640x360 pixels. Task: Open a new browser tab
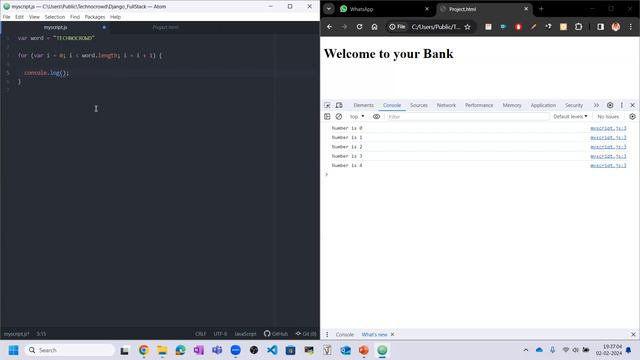(541, 9)
